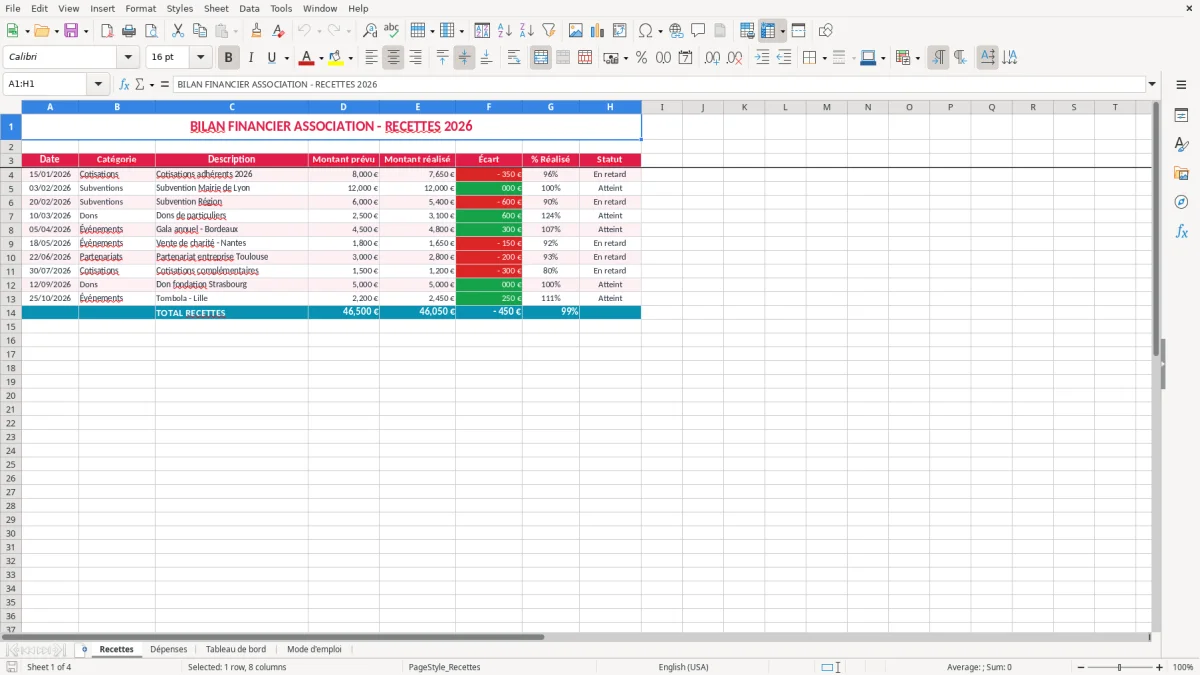Click the Spelling check icon
Viewport: 1200px width, 675px height.
(x=392, y=31)
